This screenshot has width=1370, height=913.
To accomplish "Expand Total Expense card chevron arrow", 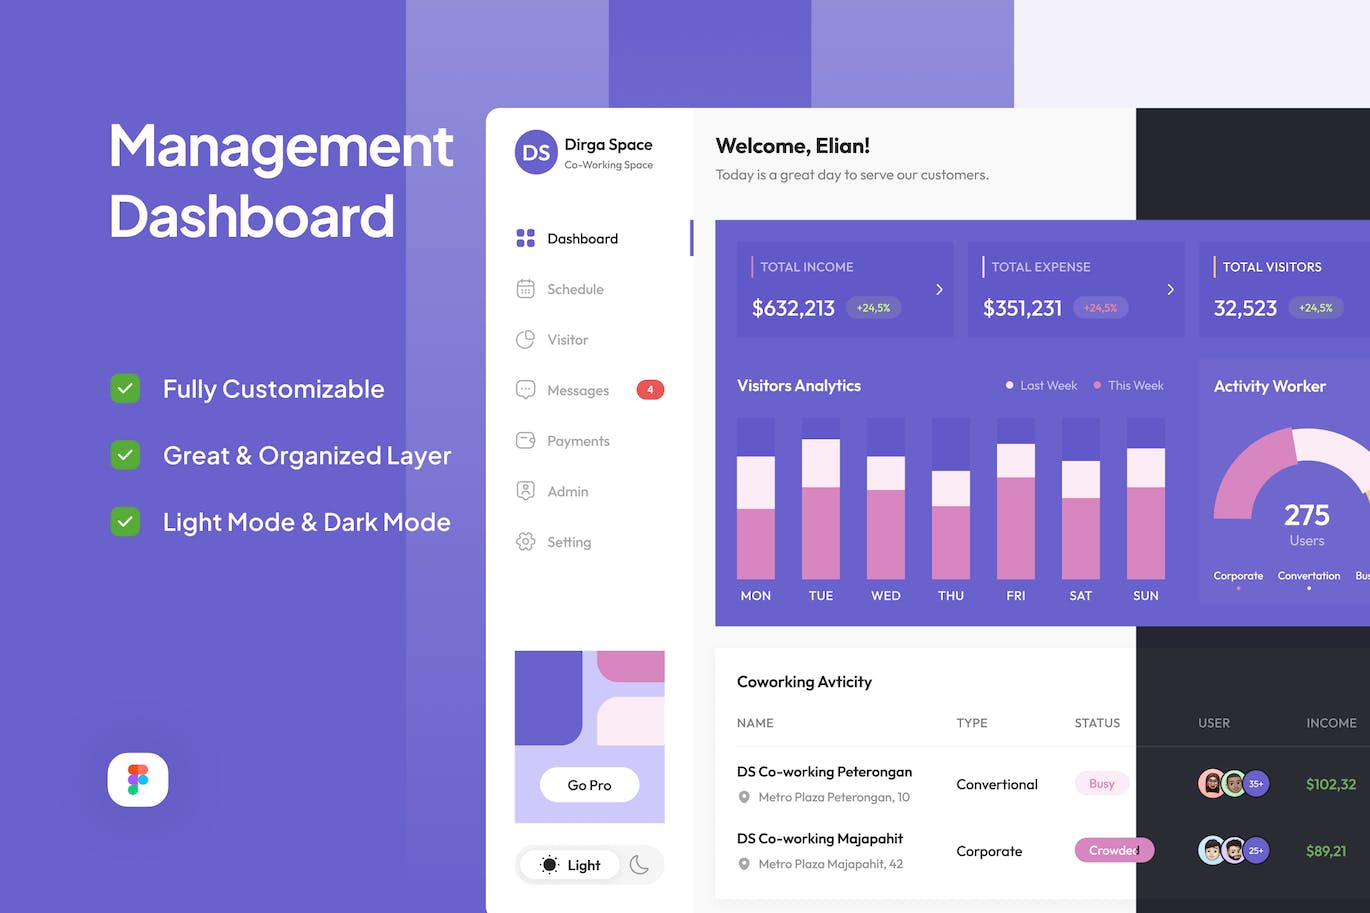I will point(1170,289).
